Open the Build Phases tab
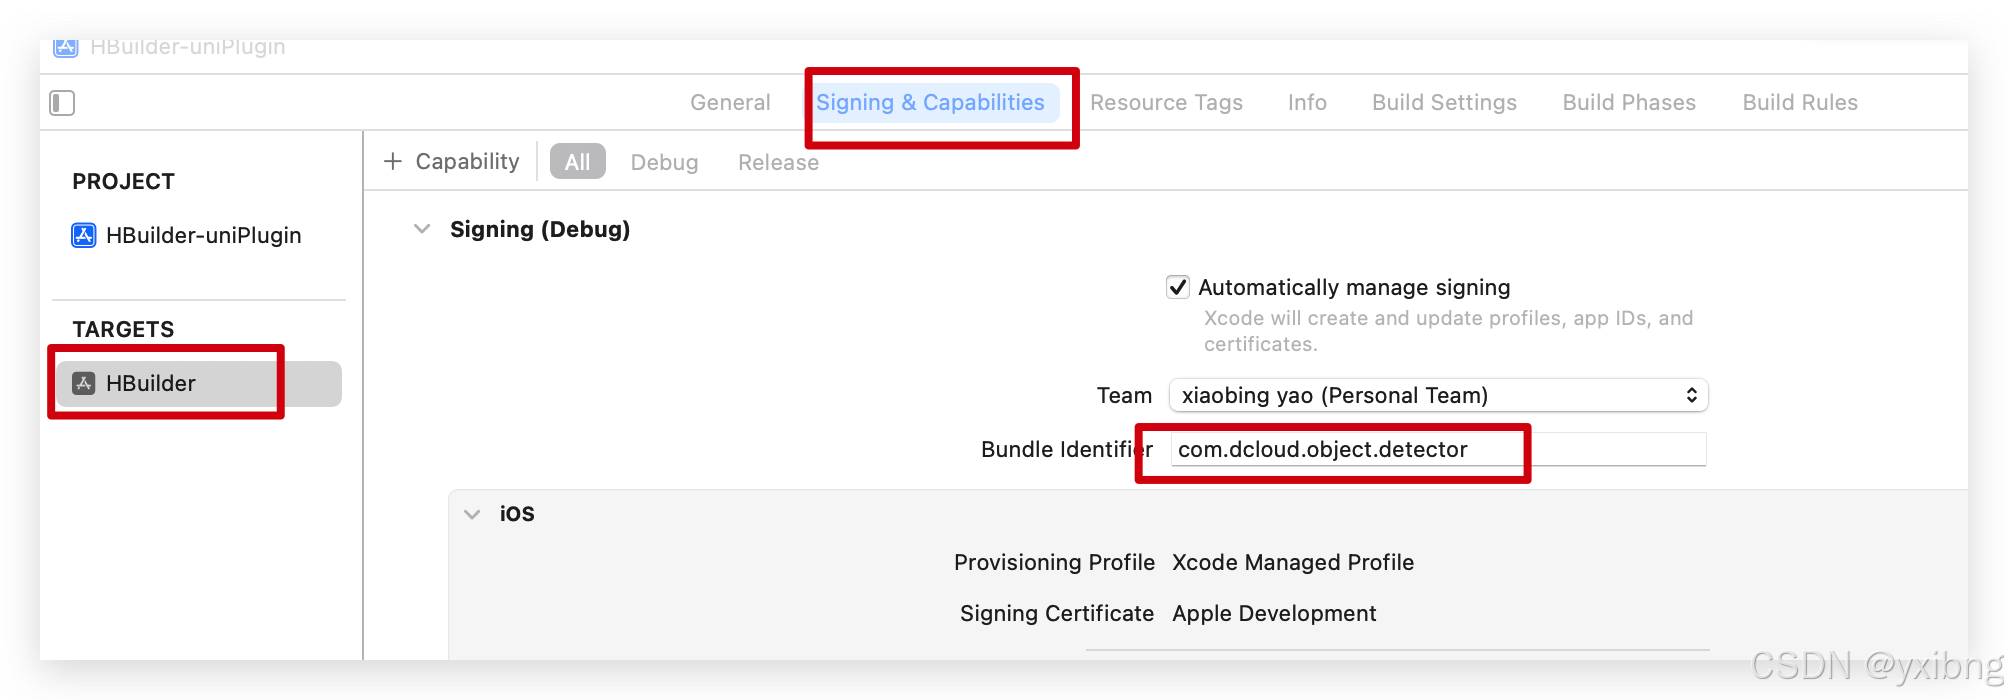 coord(1629,102)
